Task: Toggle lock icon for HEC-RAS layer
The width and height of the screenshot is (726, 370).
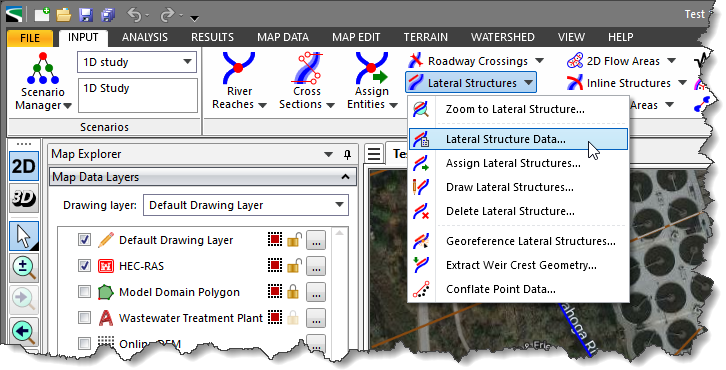Action: (294, 266)
